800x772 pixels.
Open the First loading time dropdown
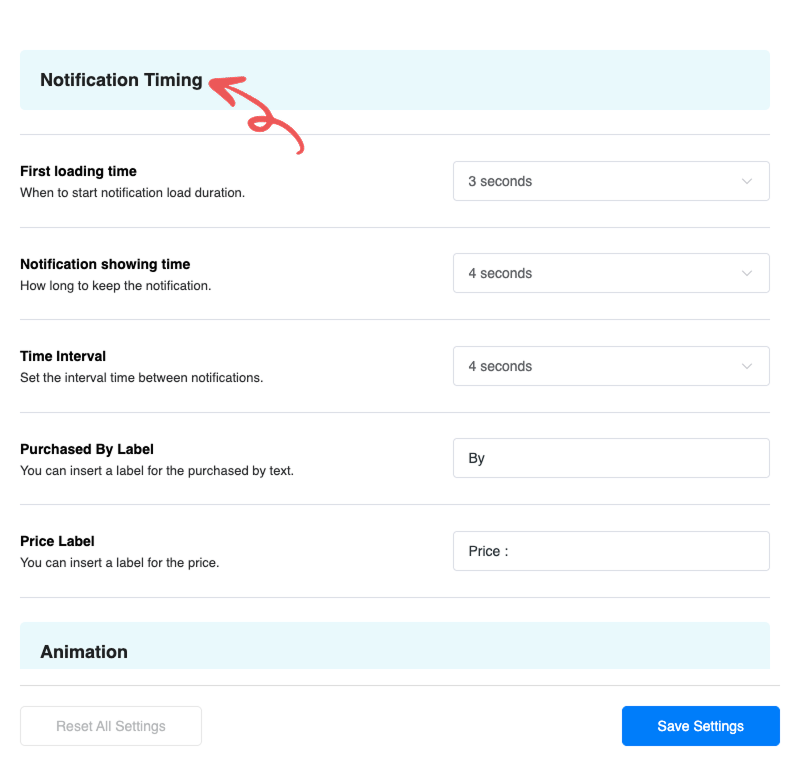[611, 181]
